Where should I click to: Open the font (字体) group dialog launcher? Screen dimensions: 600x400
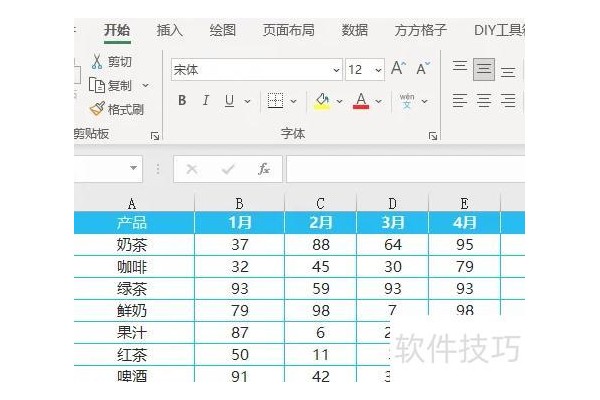click(x=433, y=136)
